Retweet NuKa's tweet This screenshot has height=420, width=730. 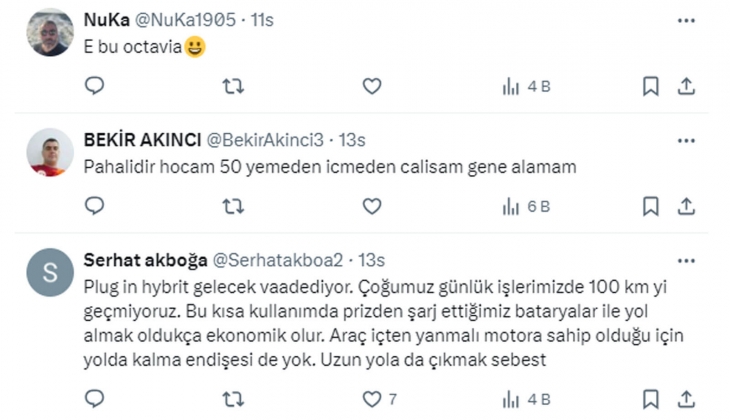[x=232, y=87]
